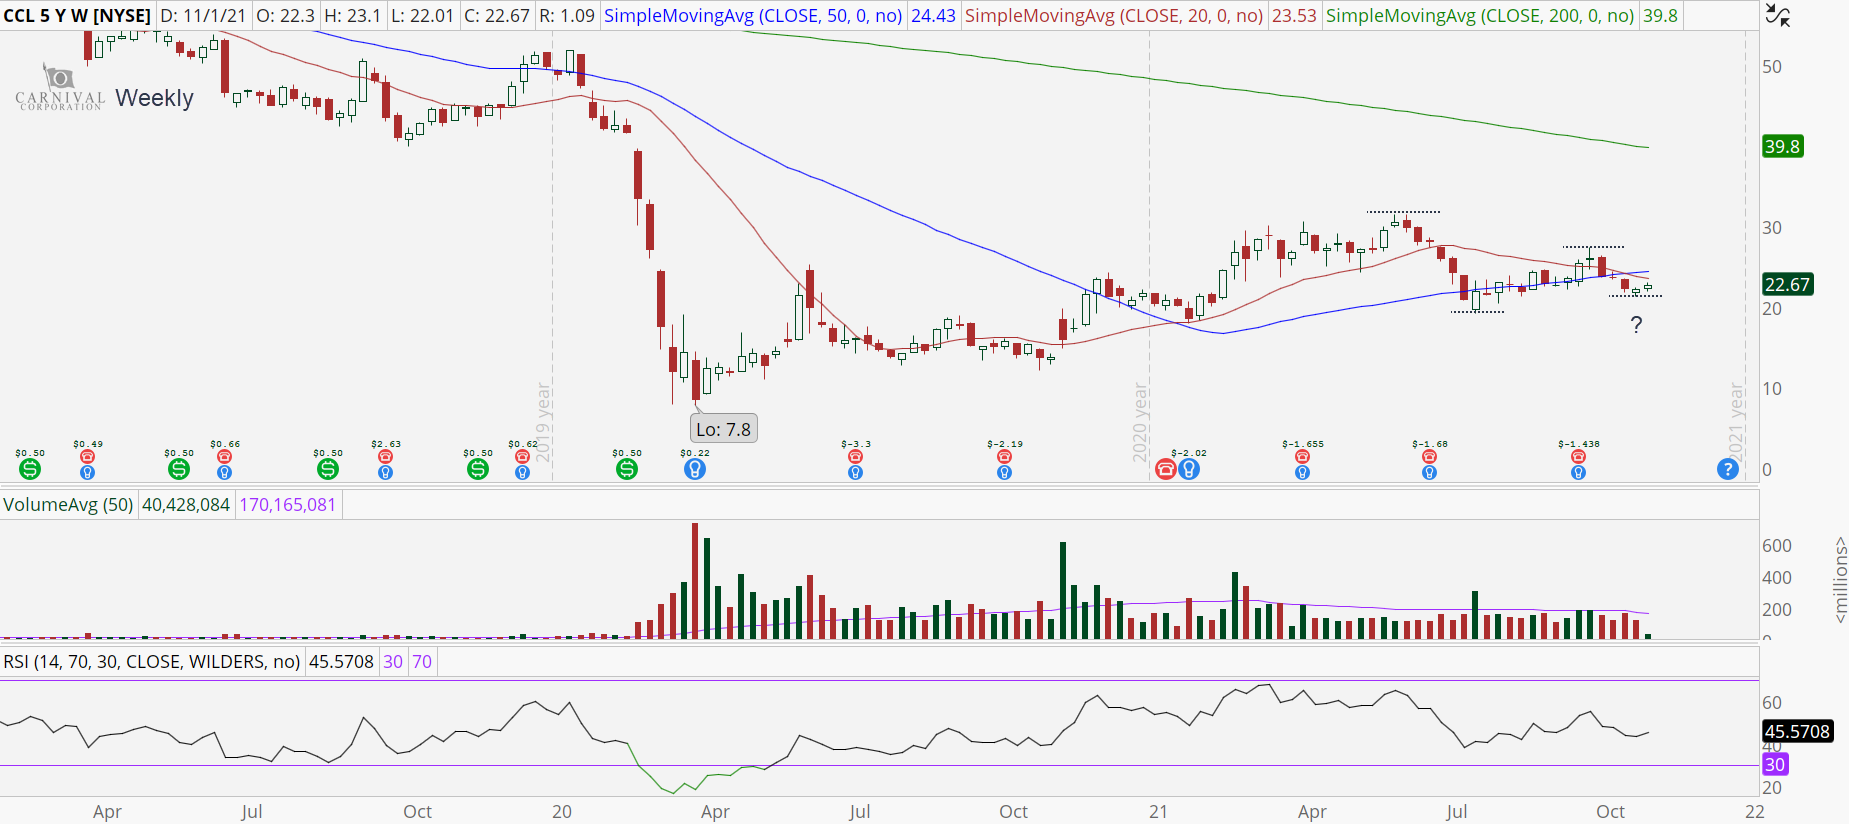Viewport: 1849px width, 824px height.
Task: Click the lightbulb icon under the $0.66 earnings
Action: (224, 472)
